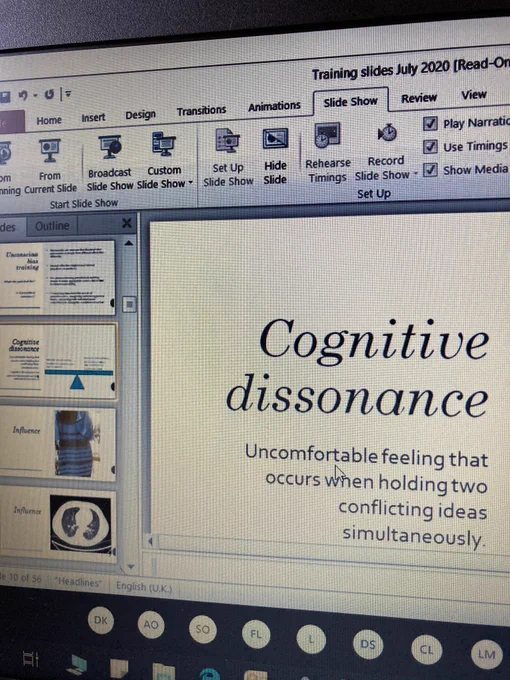Open the Insert ribbon tab
This screenshot has width=510, height=680.
pyautogui.click(x=93, y=118)
